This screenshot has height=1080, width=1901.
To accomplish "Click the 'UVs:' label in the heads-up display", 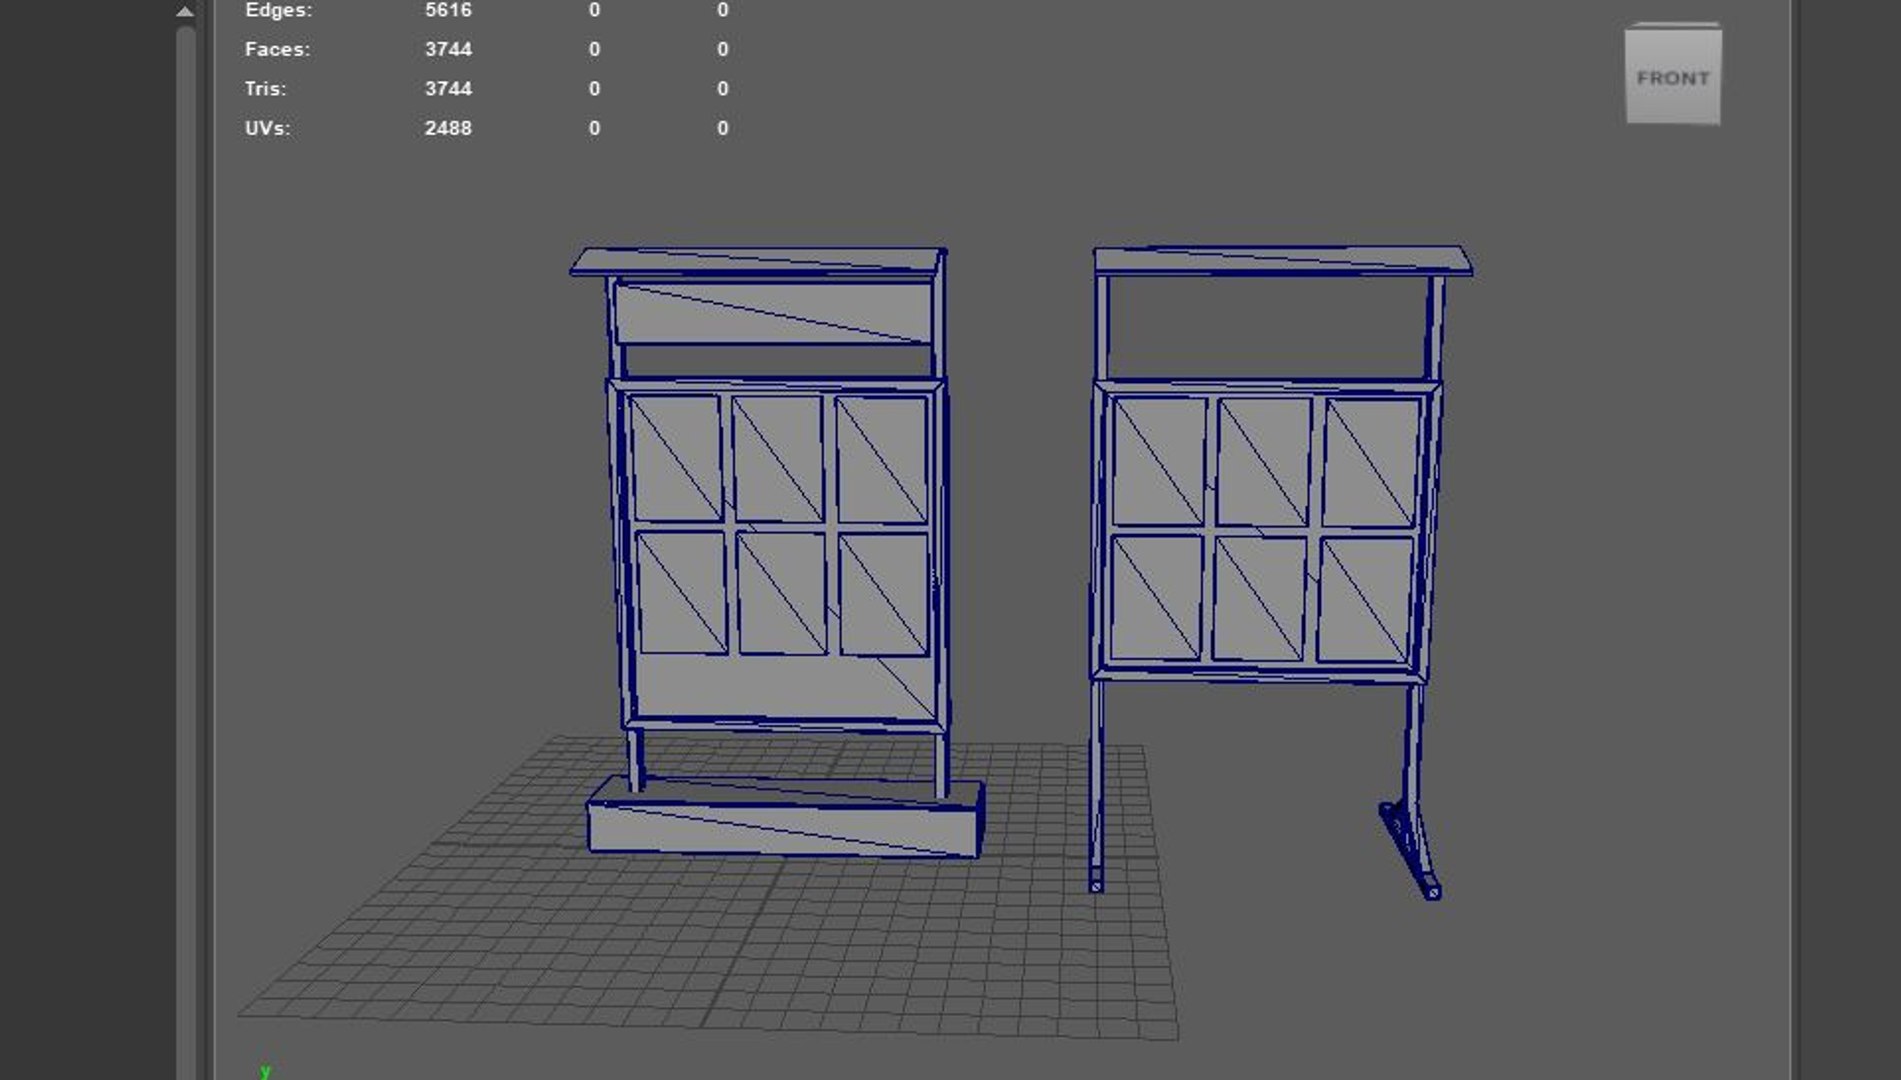I will point(267,128).
